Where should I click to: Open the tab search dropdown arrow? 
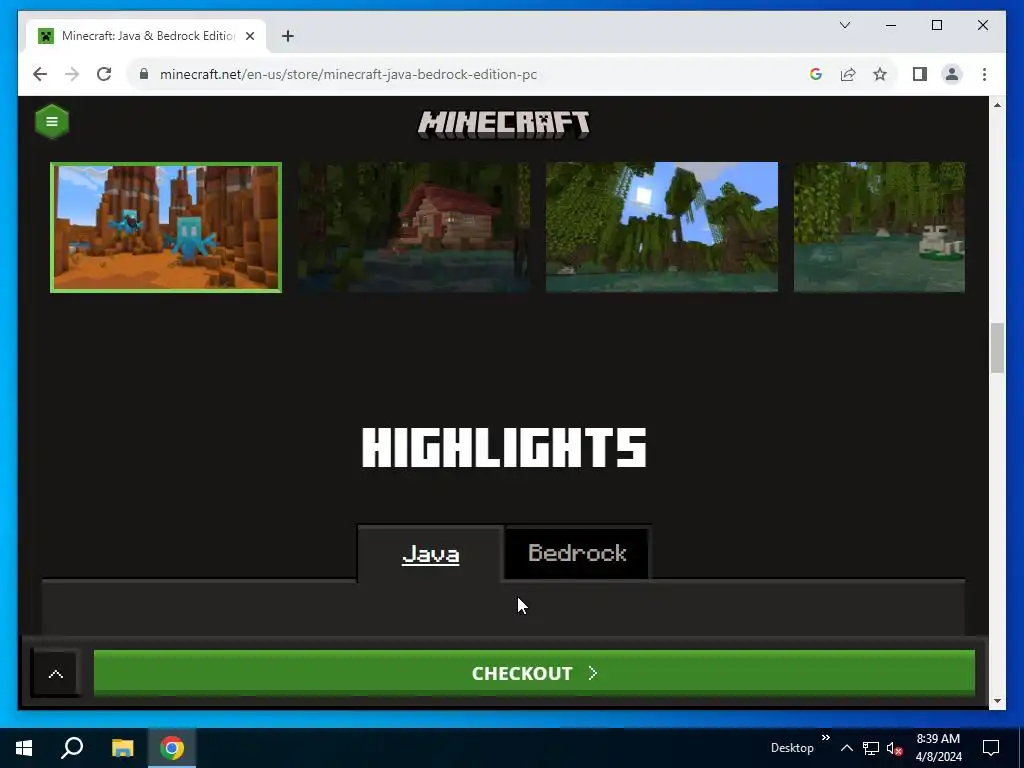click(x=845, y=25)
